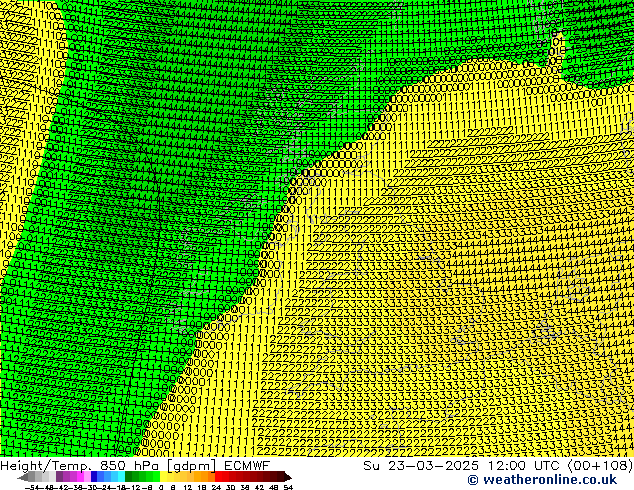Click the '-54' value on the color scale
Screen dimensions: 634x490
click(34, 487)
